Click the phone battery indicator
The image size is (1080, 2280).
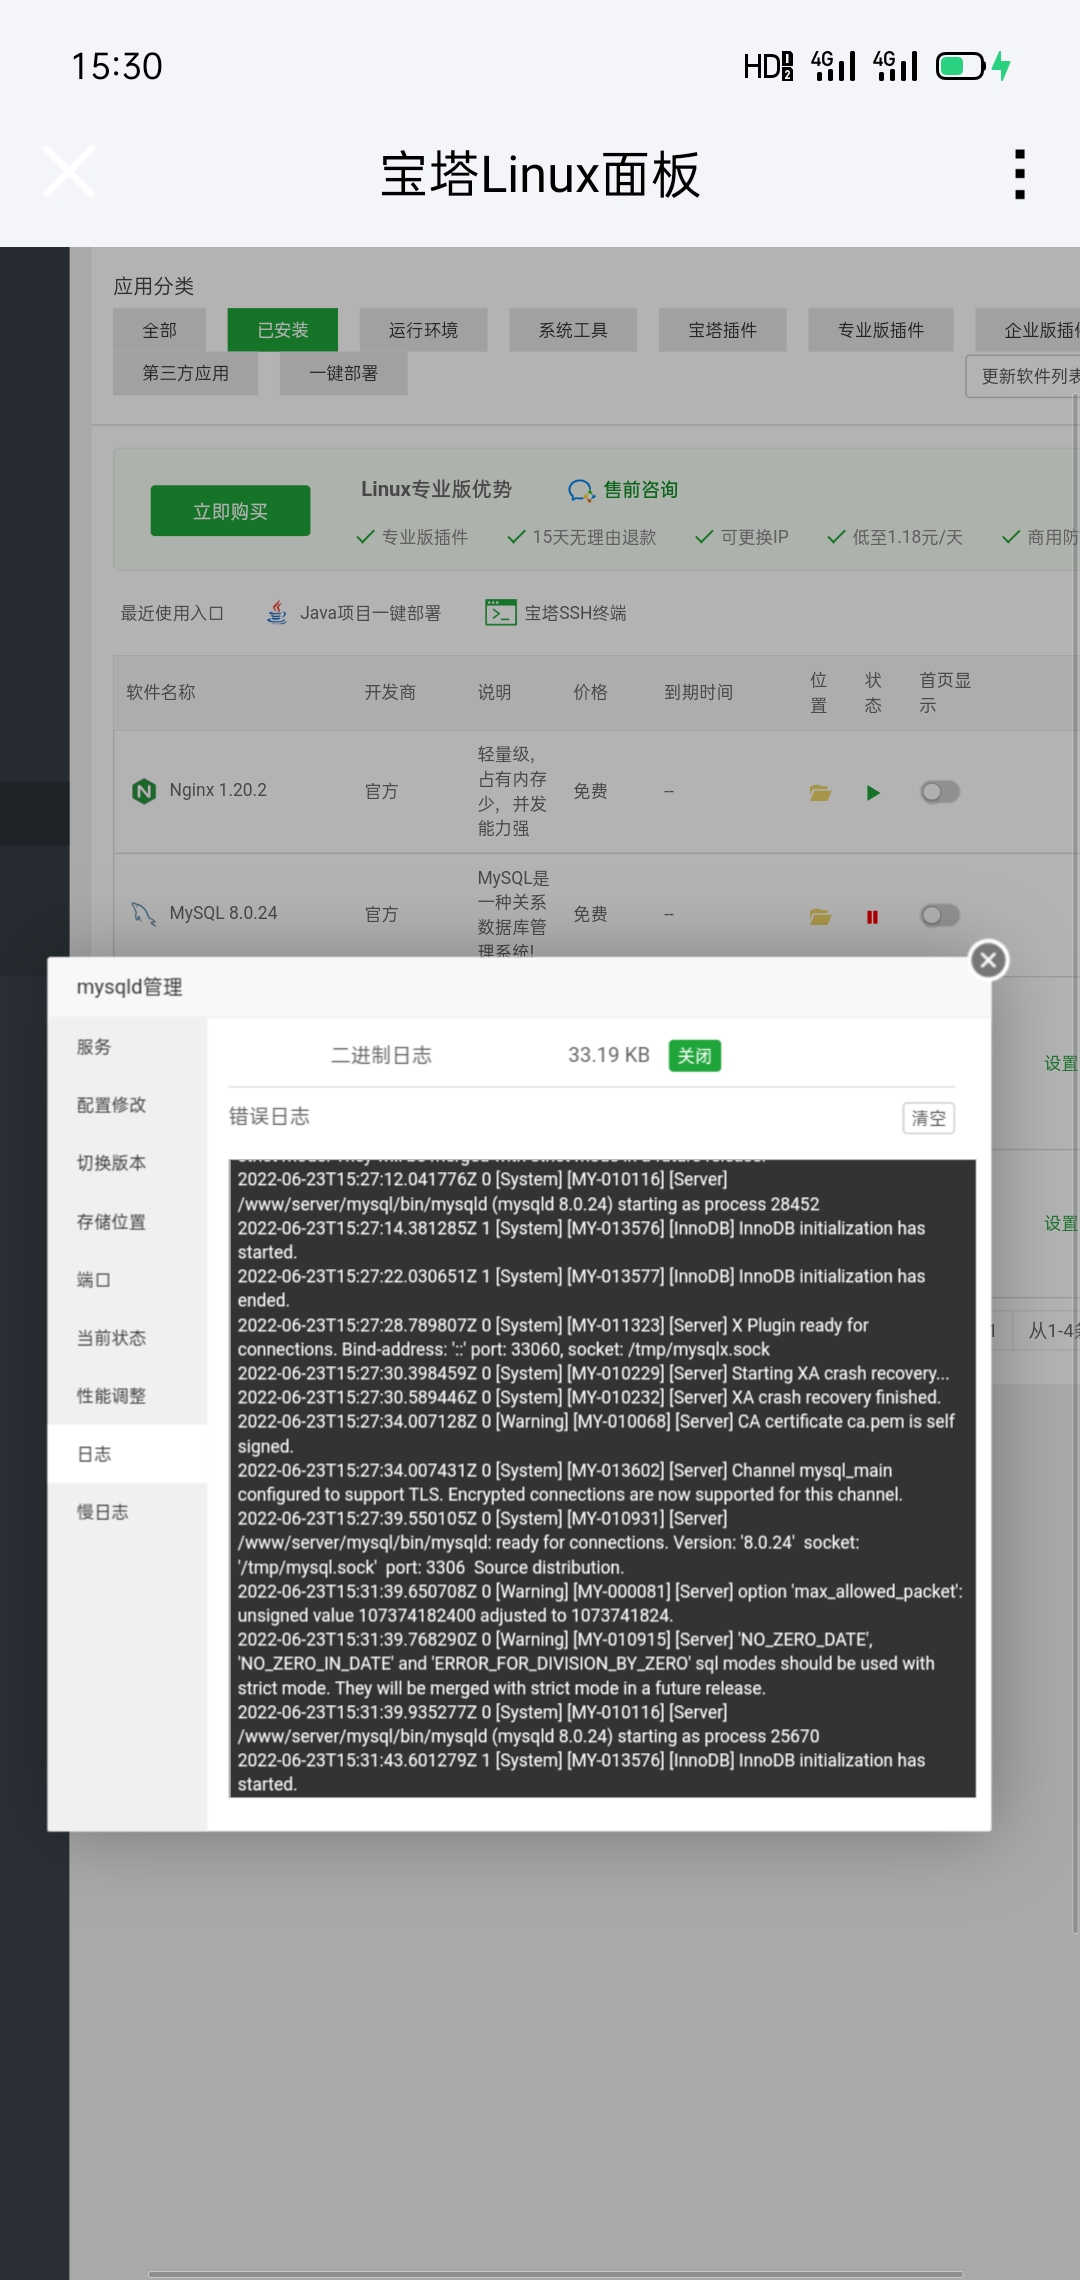[x=961, y=66]
